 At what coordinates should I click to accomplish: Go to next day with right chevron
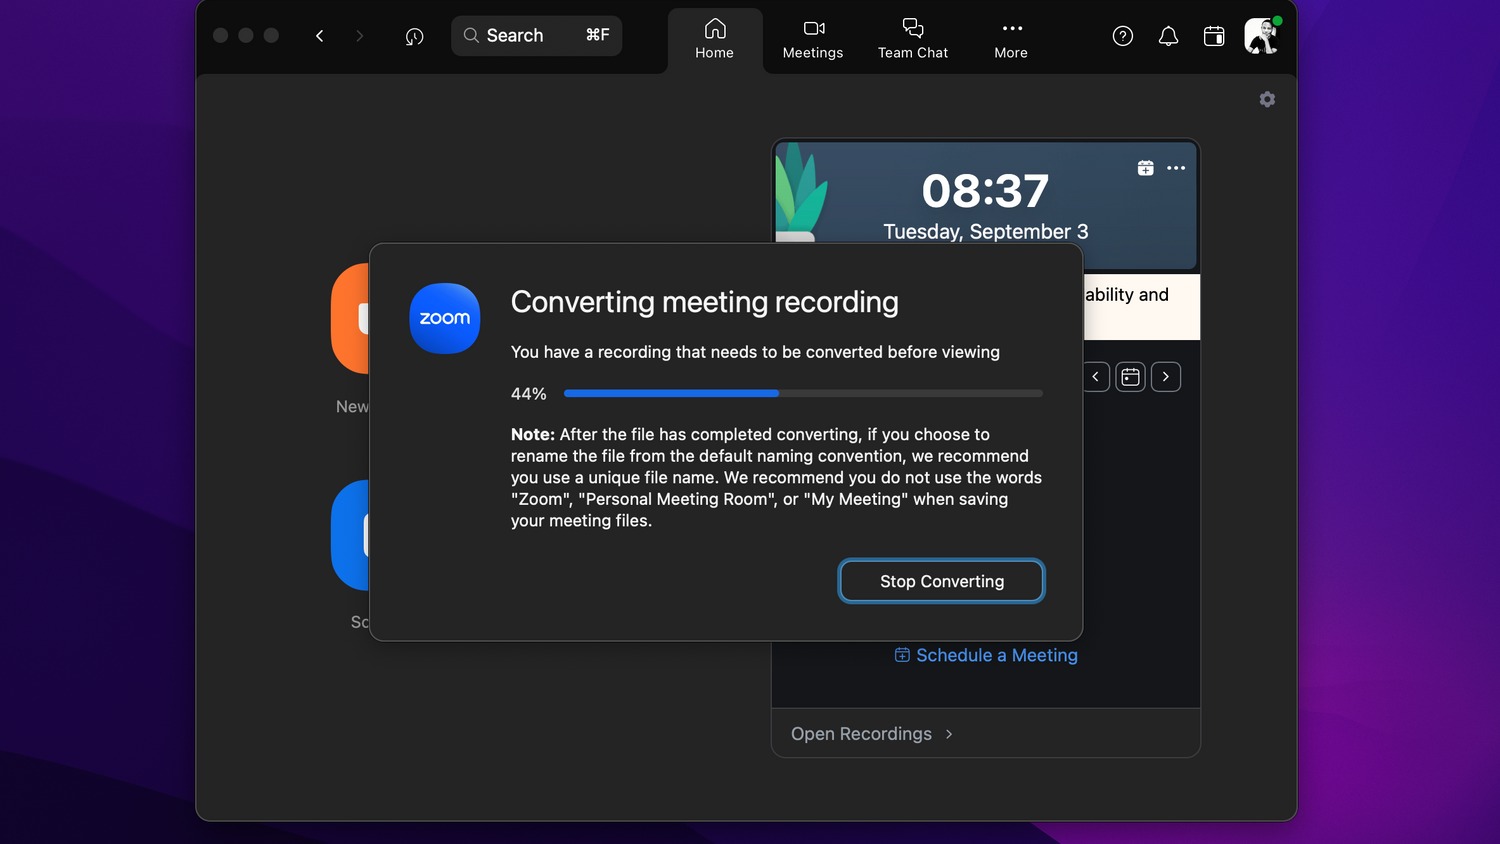(x=1166, y=377)
